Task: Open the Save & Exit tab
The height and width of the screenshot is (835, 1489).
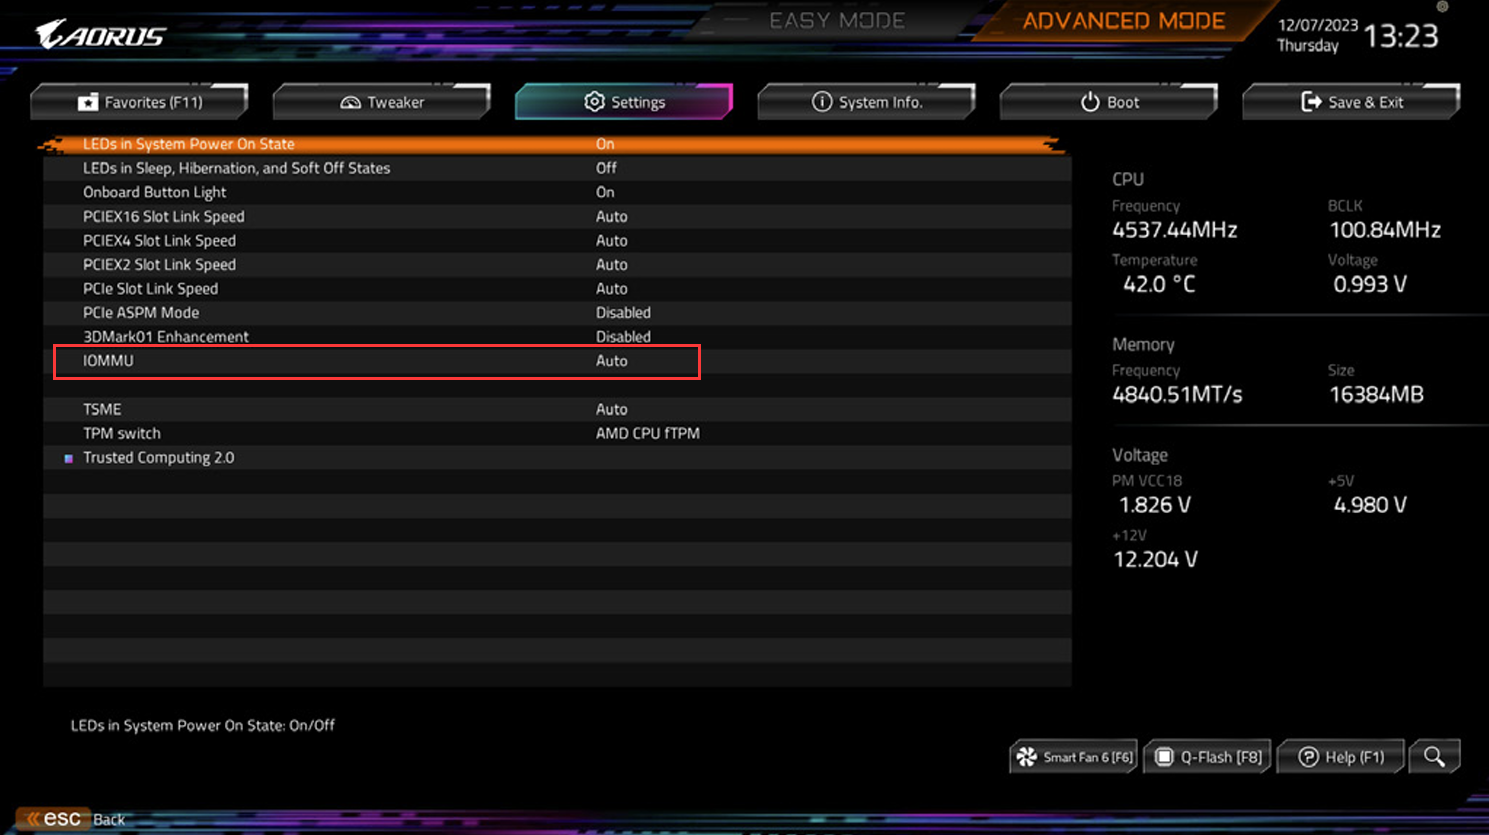Action: tap(1351, 102)
